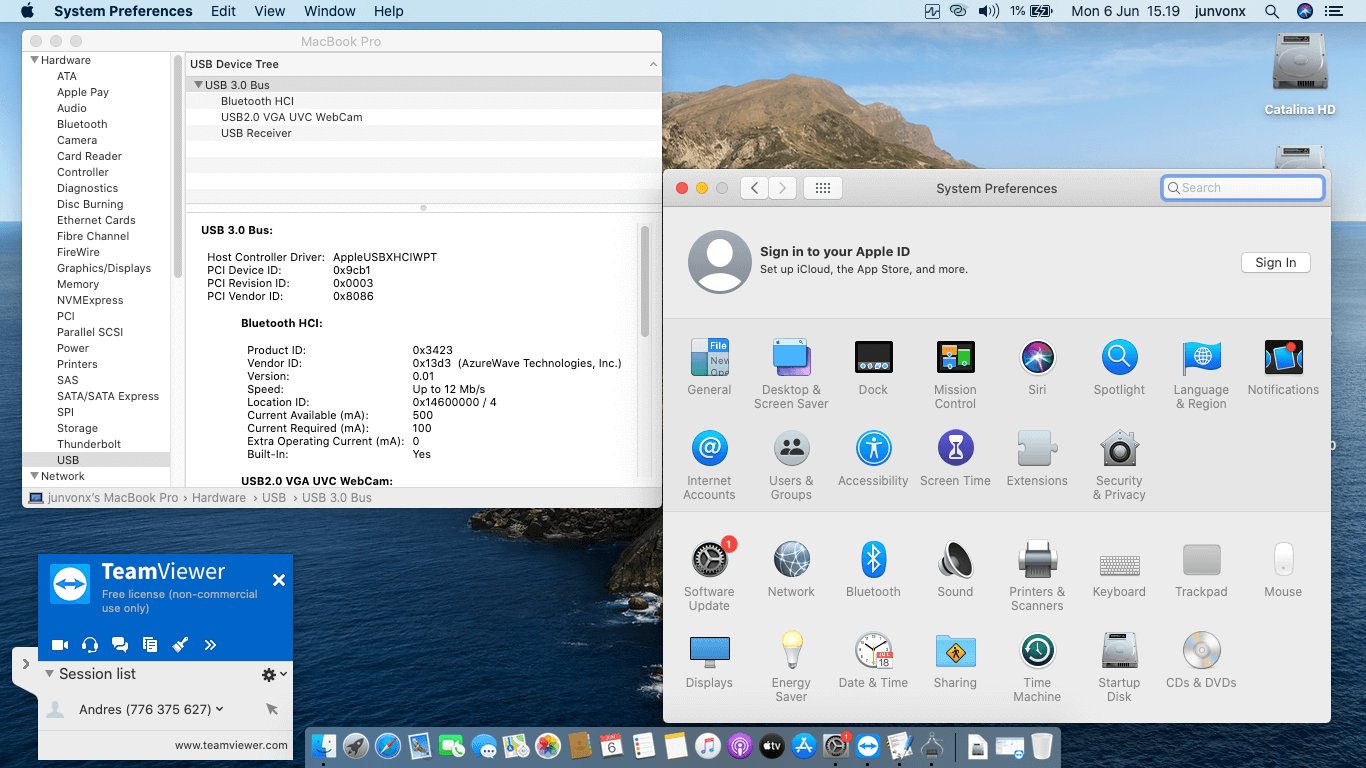The width and height of the screenshot is (1366, 768).
Task: Click the Sign In button
Action: 1275,262
